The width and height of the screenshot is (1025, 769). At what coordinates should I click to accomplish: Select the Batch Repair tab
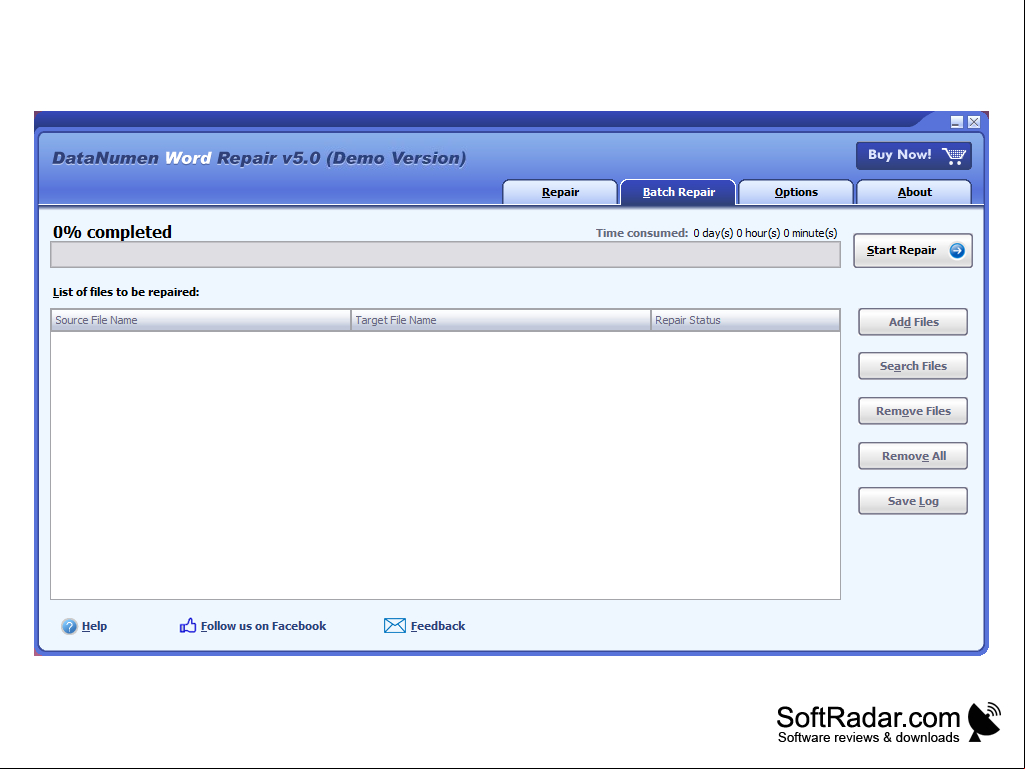679,192
